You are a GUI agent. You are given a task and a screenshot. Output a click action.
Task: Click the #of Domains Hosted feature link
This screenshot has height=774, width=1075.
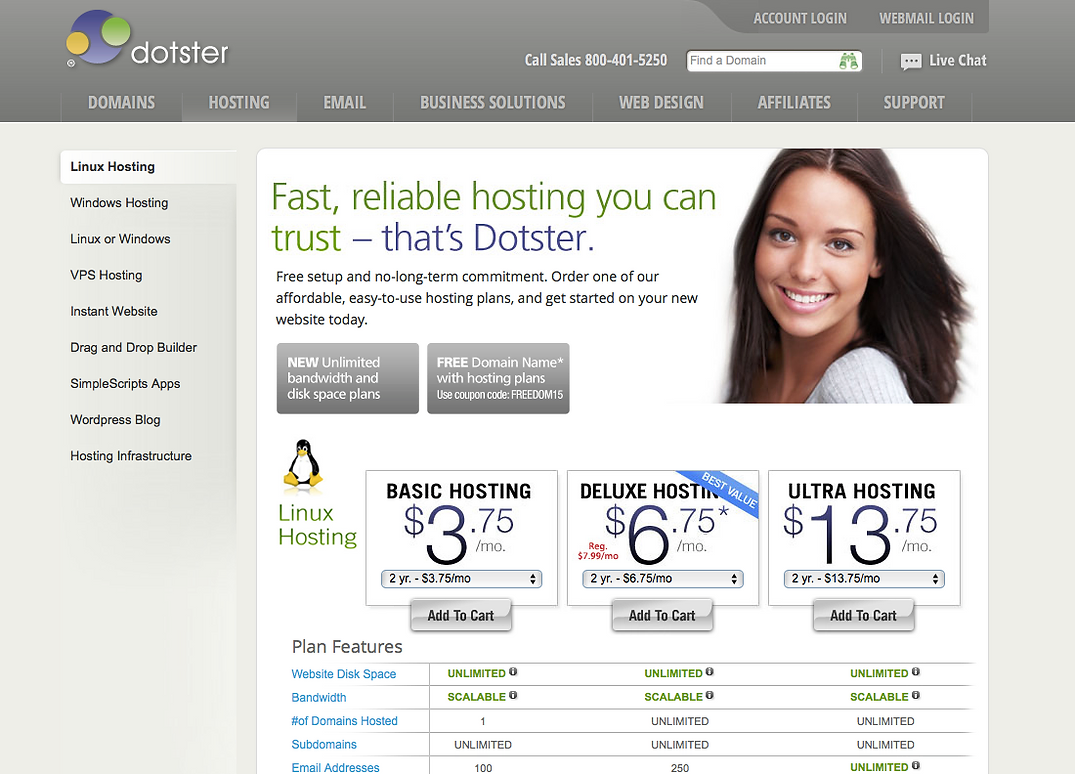(344, 721)
